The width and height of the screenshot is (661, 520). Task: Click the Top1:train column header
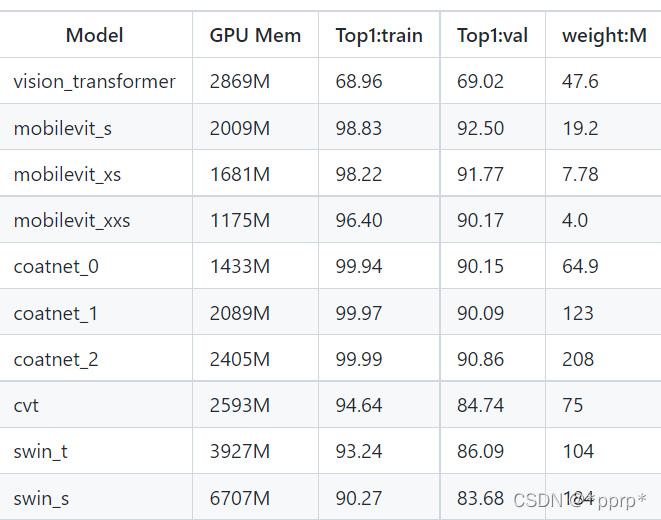(379, 35)
